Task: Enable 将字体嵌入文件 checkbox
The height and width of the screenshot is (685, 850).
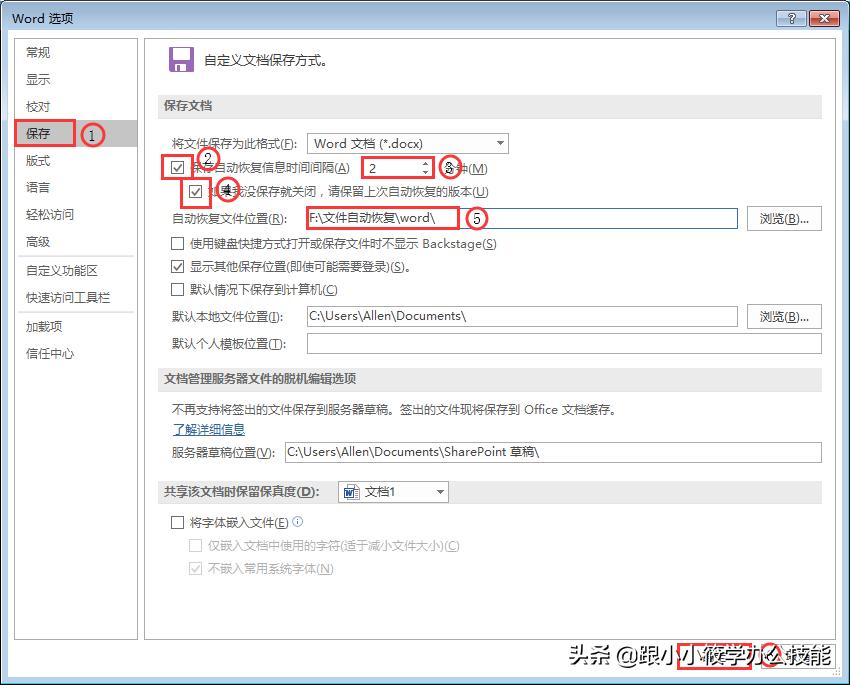Action: pyautogui.click(x=175, y=522)
